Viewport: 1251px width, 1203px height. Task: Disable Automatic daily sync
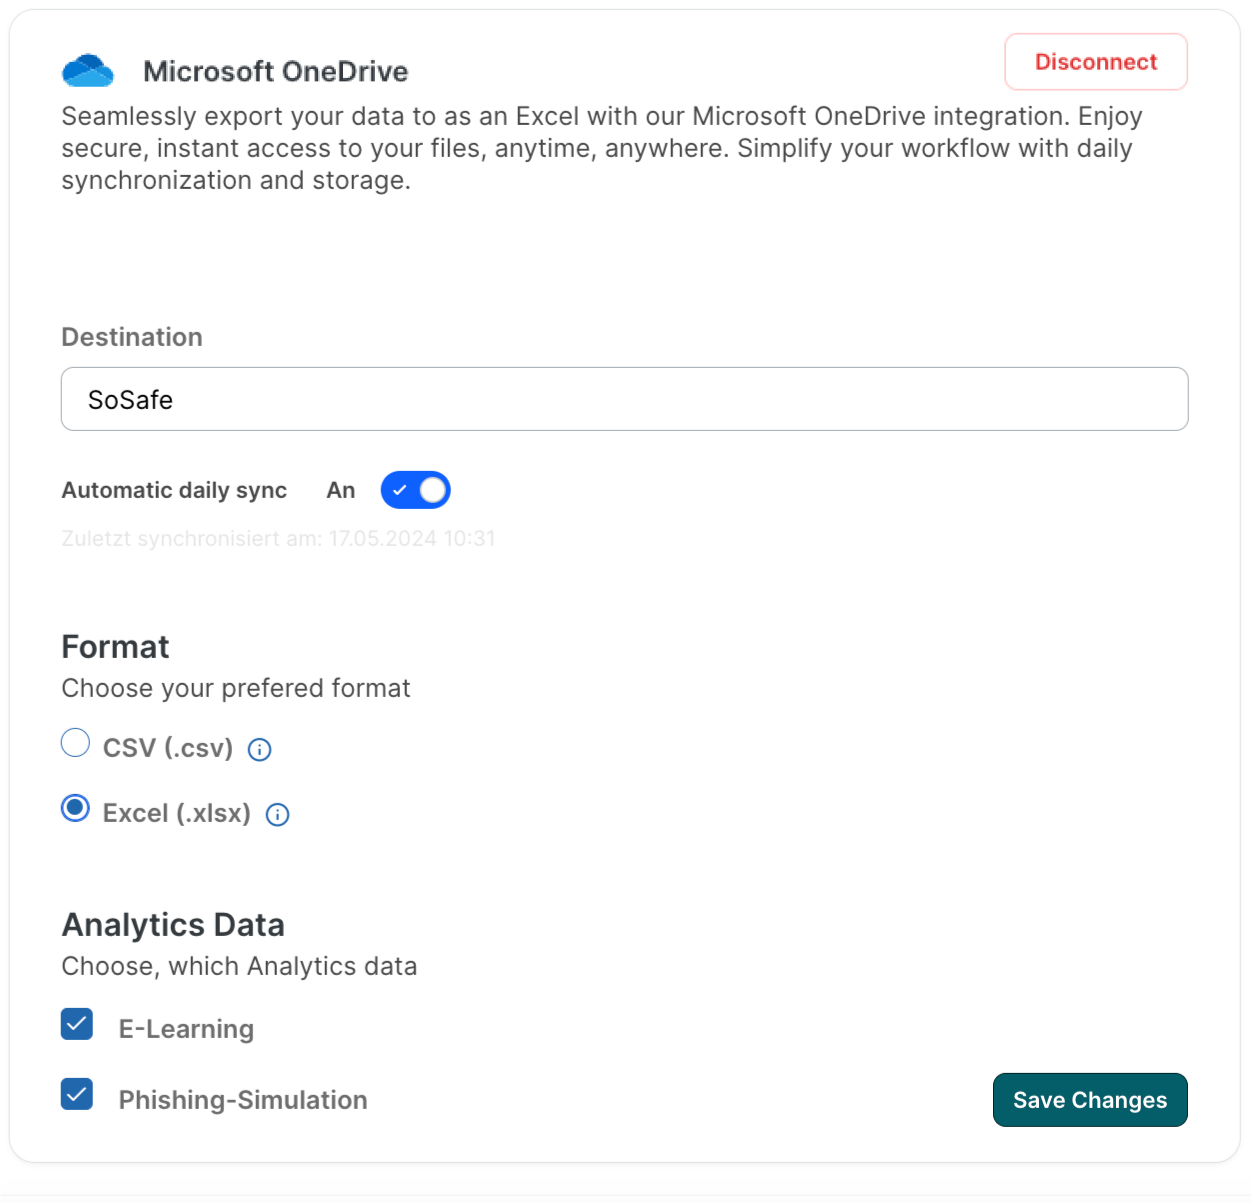coord(416,490)
